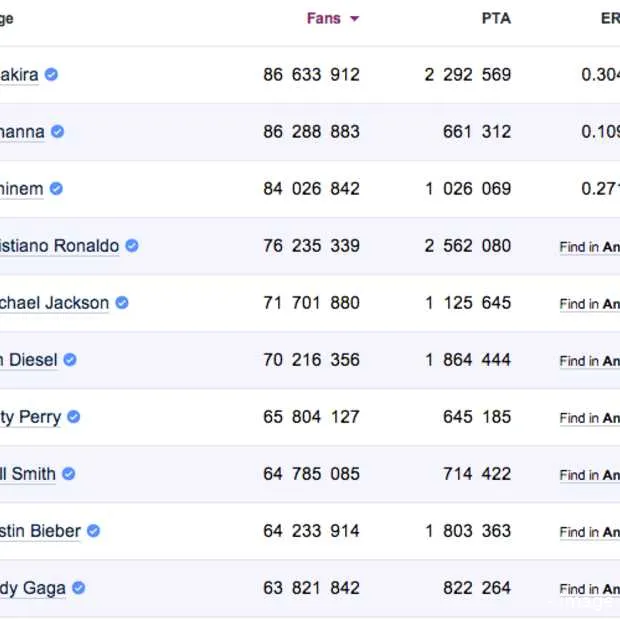The image size is (620, 620).
Task: Sort by the Fans column header
Action: (333, 19)
